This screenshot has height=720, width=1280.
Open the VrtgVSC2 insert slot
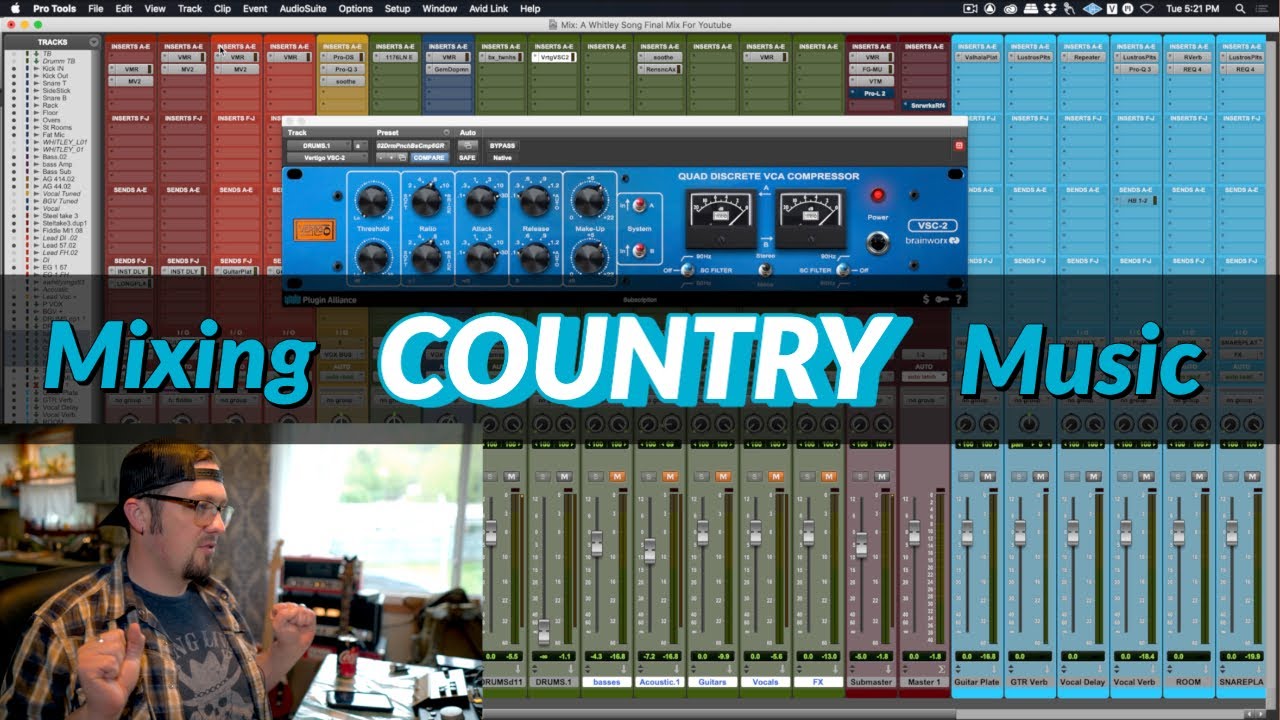(x=554, y=57)
